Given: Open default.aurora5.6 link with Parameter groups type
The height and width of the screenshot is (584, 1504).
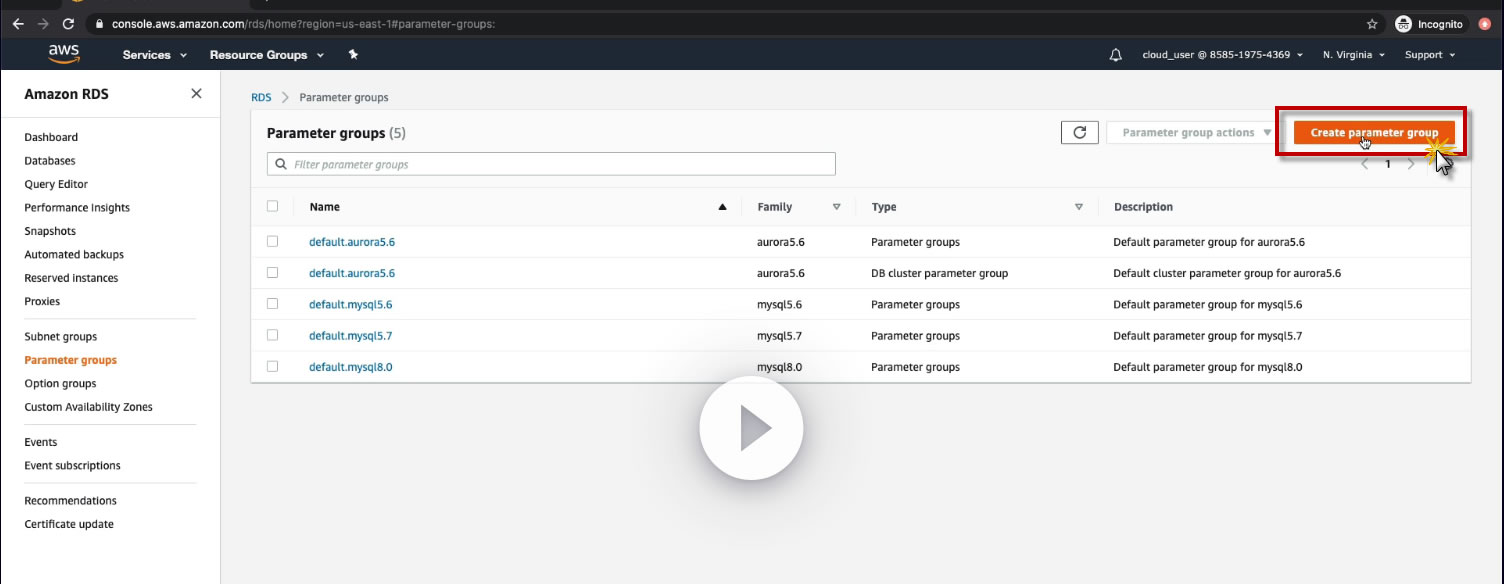Looking at the screenshot, I should pos(352,242).
